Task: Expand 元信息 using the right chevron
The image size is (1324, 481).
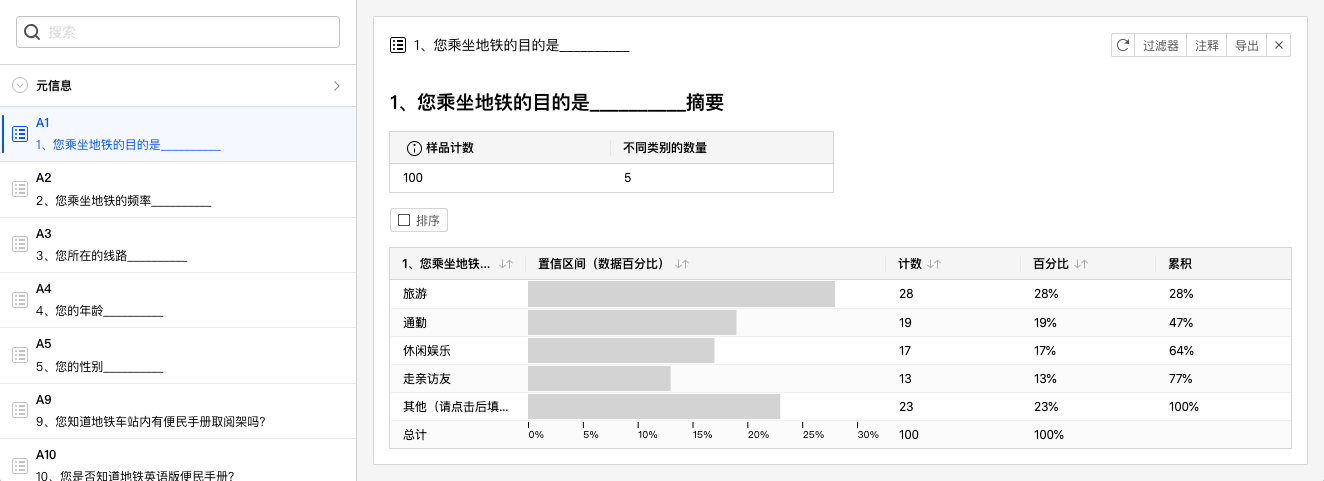Action: tap(337, 86)
